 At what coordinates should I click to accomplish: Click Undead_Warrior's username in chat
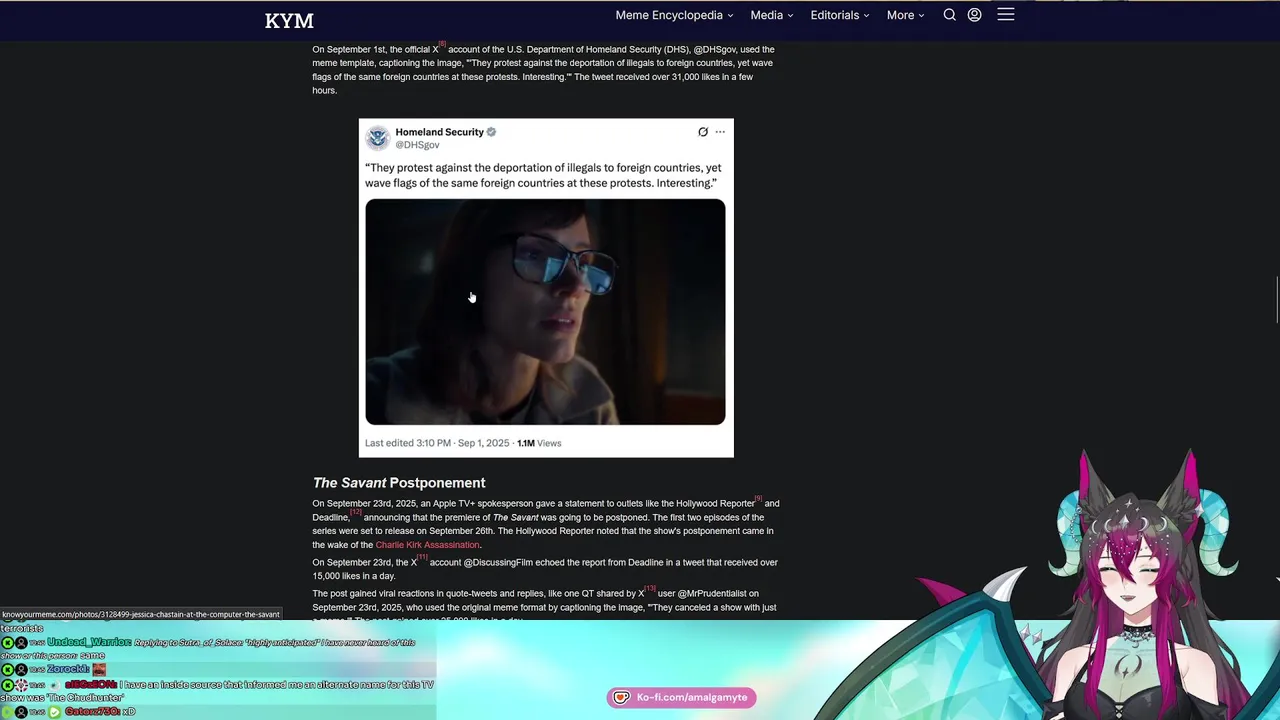click(x=89, y=642)
